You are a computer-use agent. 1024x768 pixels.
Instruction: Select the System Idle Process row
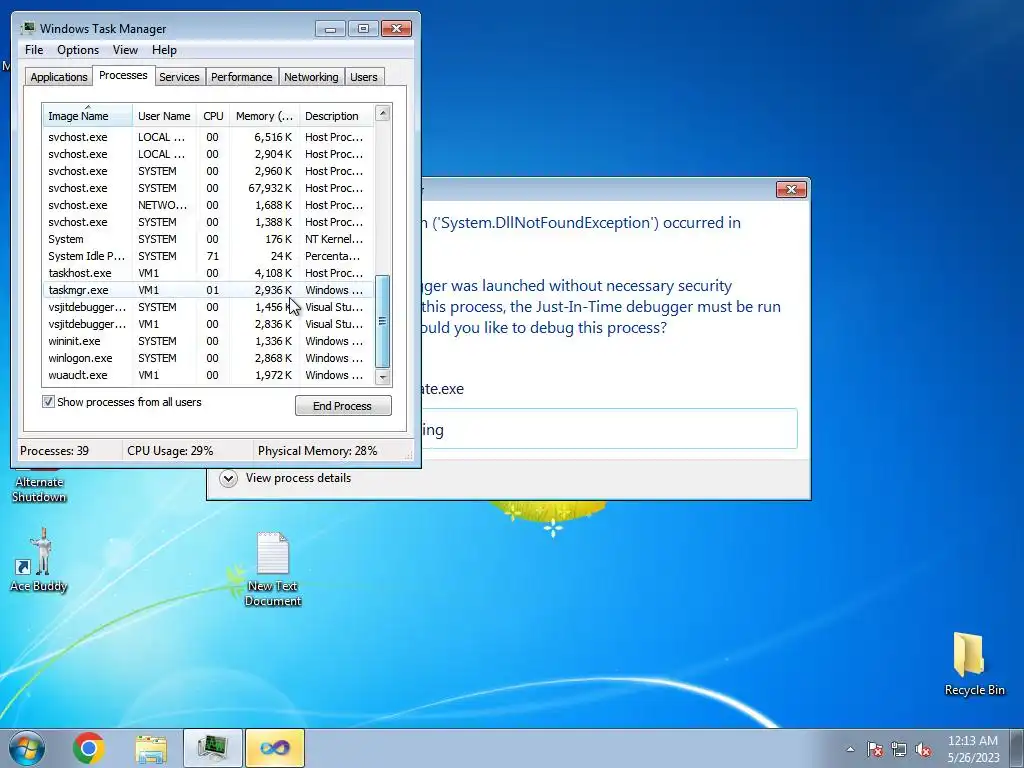pos(208,256)
